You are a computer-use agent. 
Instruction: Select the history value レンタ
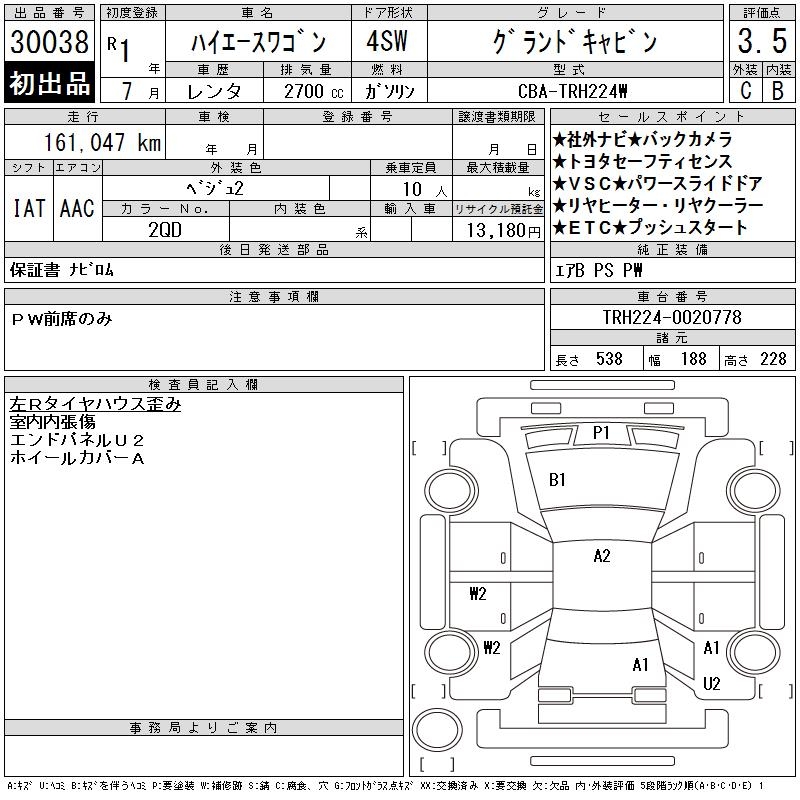point(214,91)
